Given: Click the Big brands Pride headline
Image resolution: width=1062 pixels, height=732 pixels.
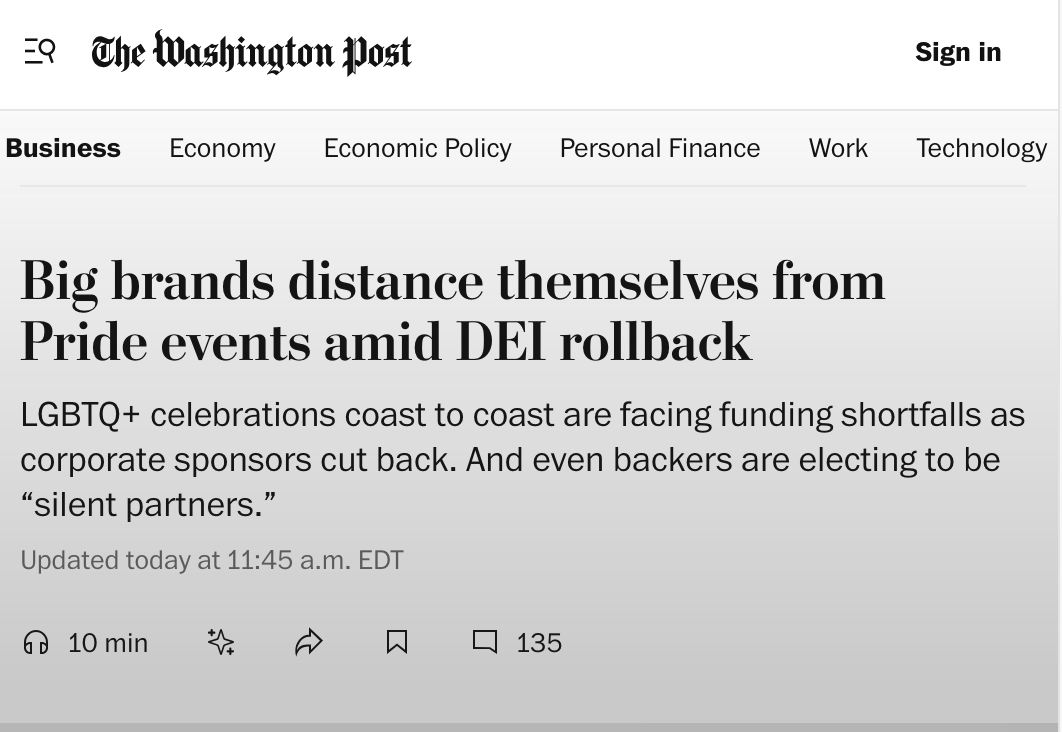Looking at the screenshot, I should 452,311.
